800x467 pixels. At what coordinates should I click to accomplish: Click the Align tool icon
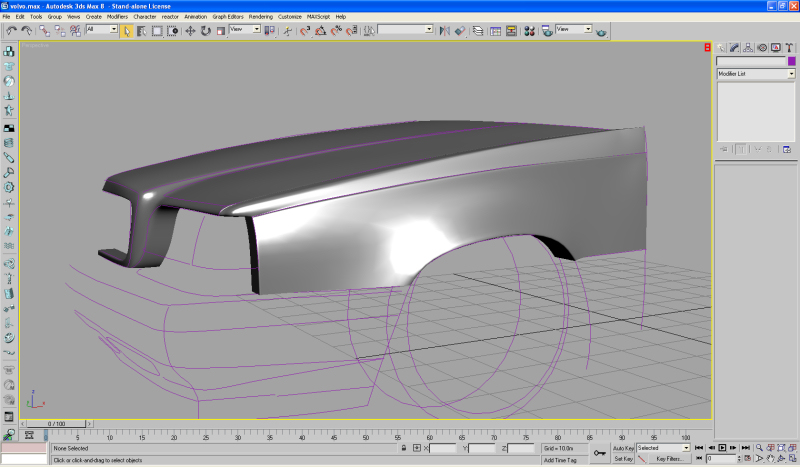[460, 31]
